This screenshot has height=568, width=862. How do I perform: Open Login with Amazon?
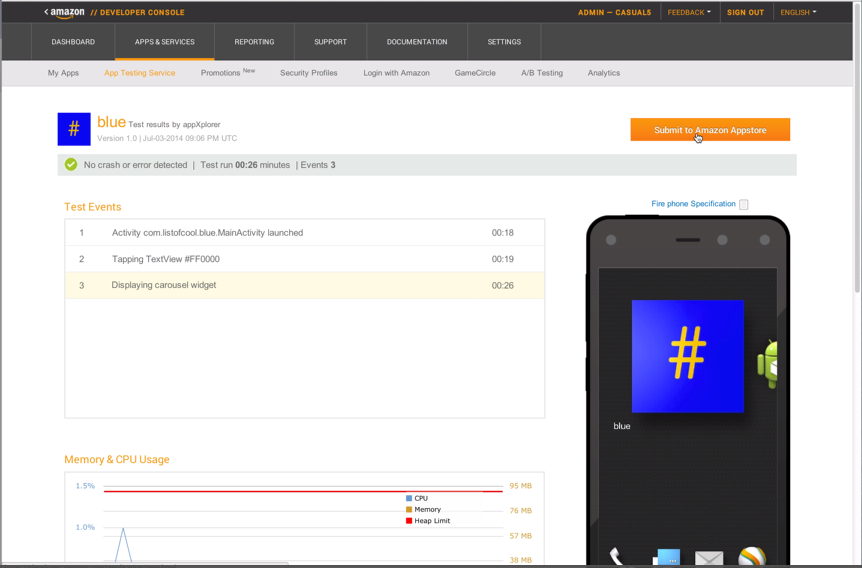click(x=396, y=73)
